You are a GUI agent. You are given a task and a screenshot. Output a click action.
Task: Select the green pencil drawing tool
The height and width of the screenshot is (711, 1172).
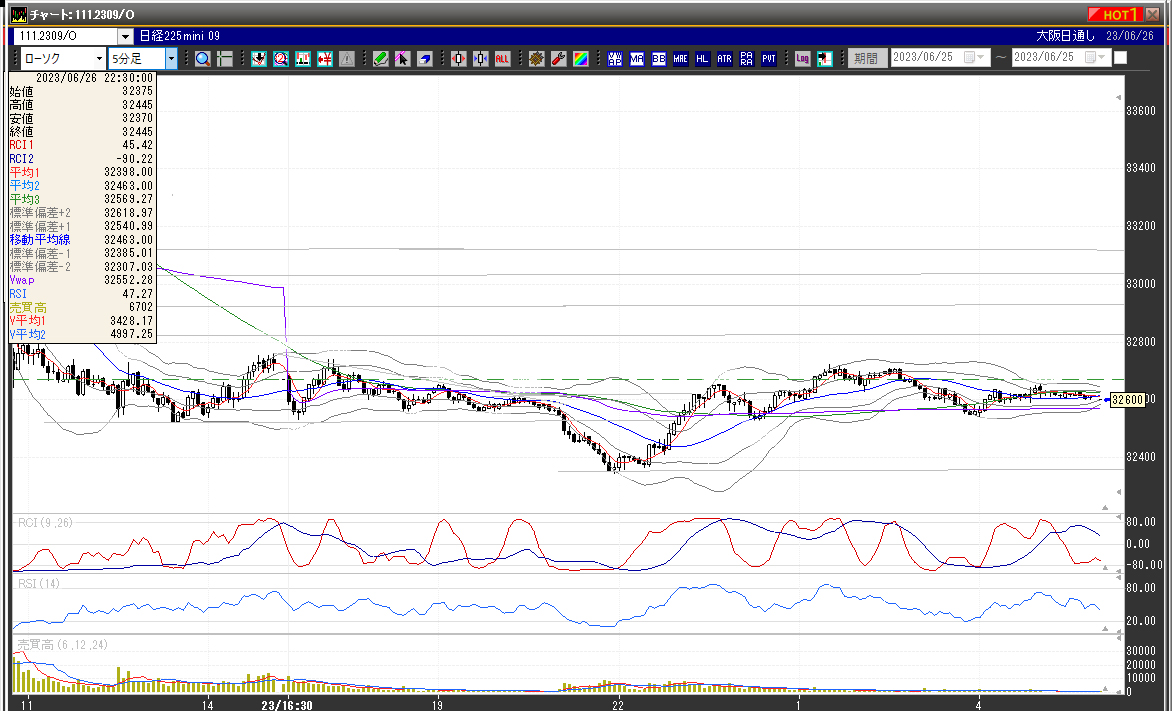click(x=380, y=59)
